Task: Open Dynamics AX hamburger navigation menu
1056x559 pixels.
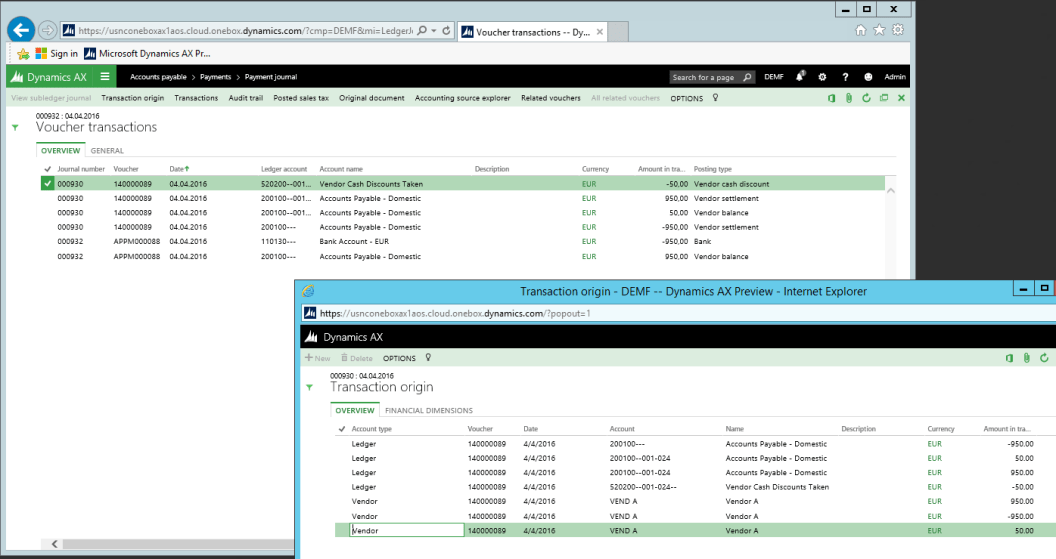Action: (105, 77)
